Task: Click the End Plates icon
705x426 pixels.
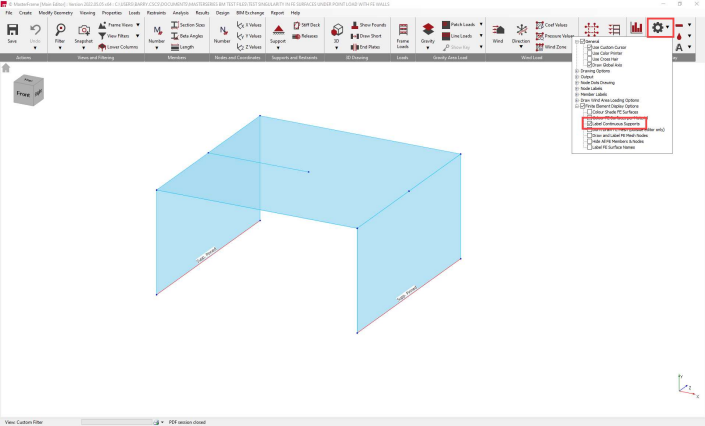Action: click(x=355, y=47)
